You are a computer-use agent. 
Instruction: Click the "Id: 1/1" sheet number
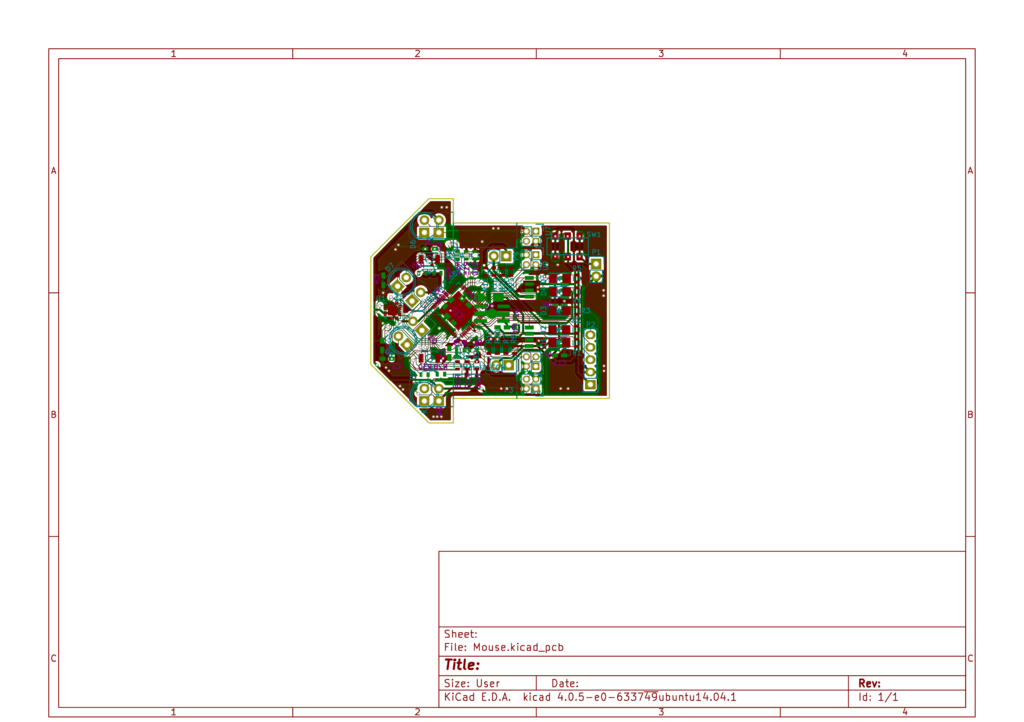click(878, 697)
